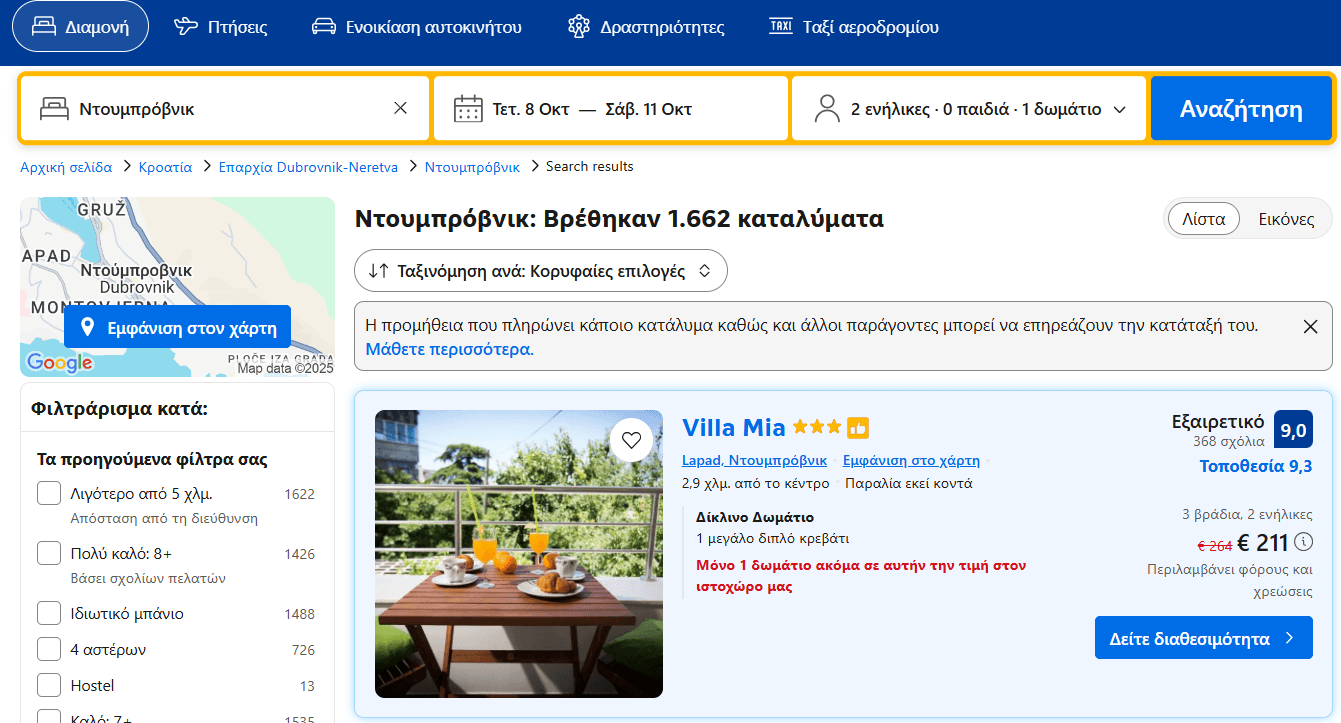Click the activities icon beside Δραστηριότητες
The height and width of the screenshot is (723, 1341).
[x=578, y=27]
